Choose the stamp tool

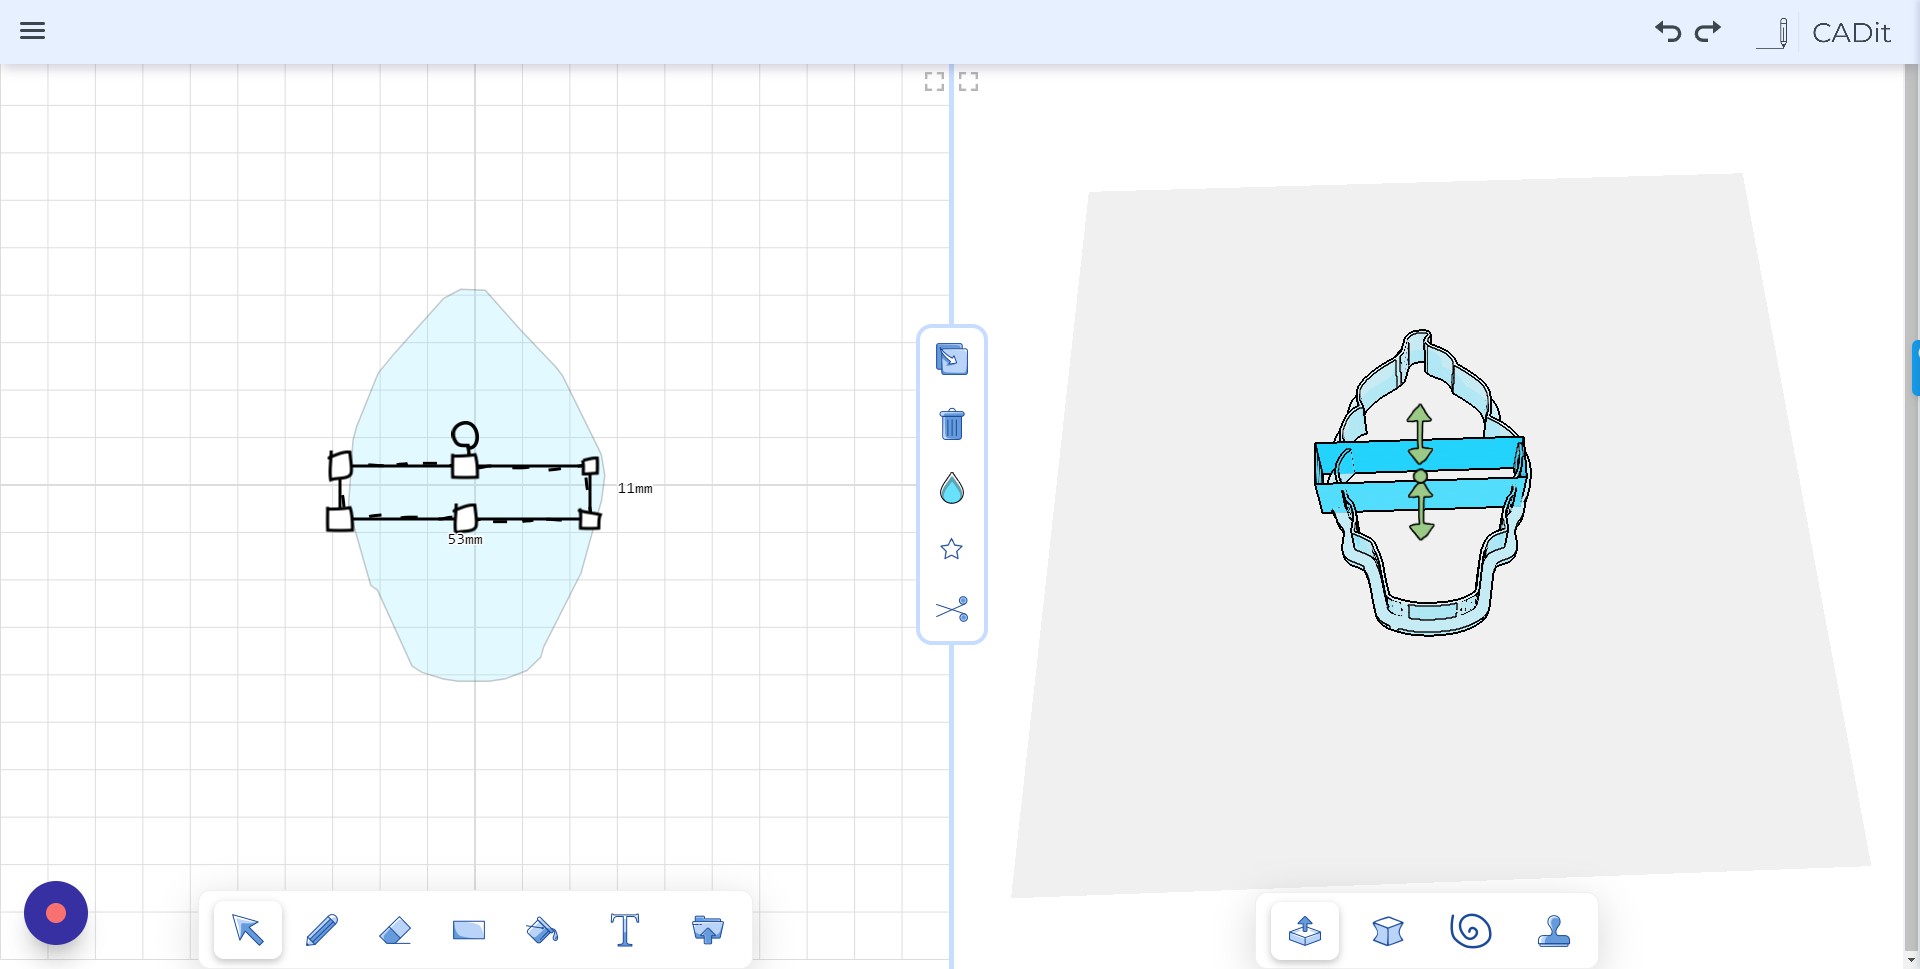[x=1554, y=931]
